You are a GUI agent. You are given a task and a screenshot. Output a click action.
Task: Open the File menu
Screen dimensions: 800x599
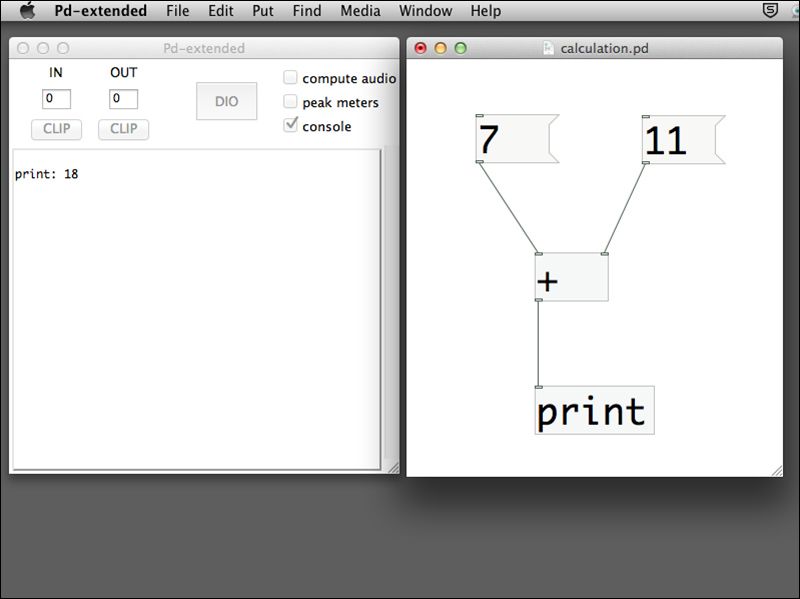[178, 11]
